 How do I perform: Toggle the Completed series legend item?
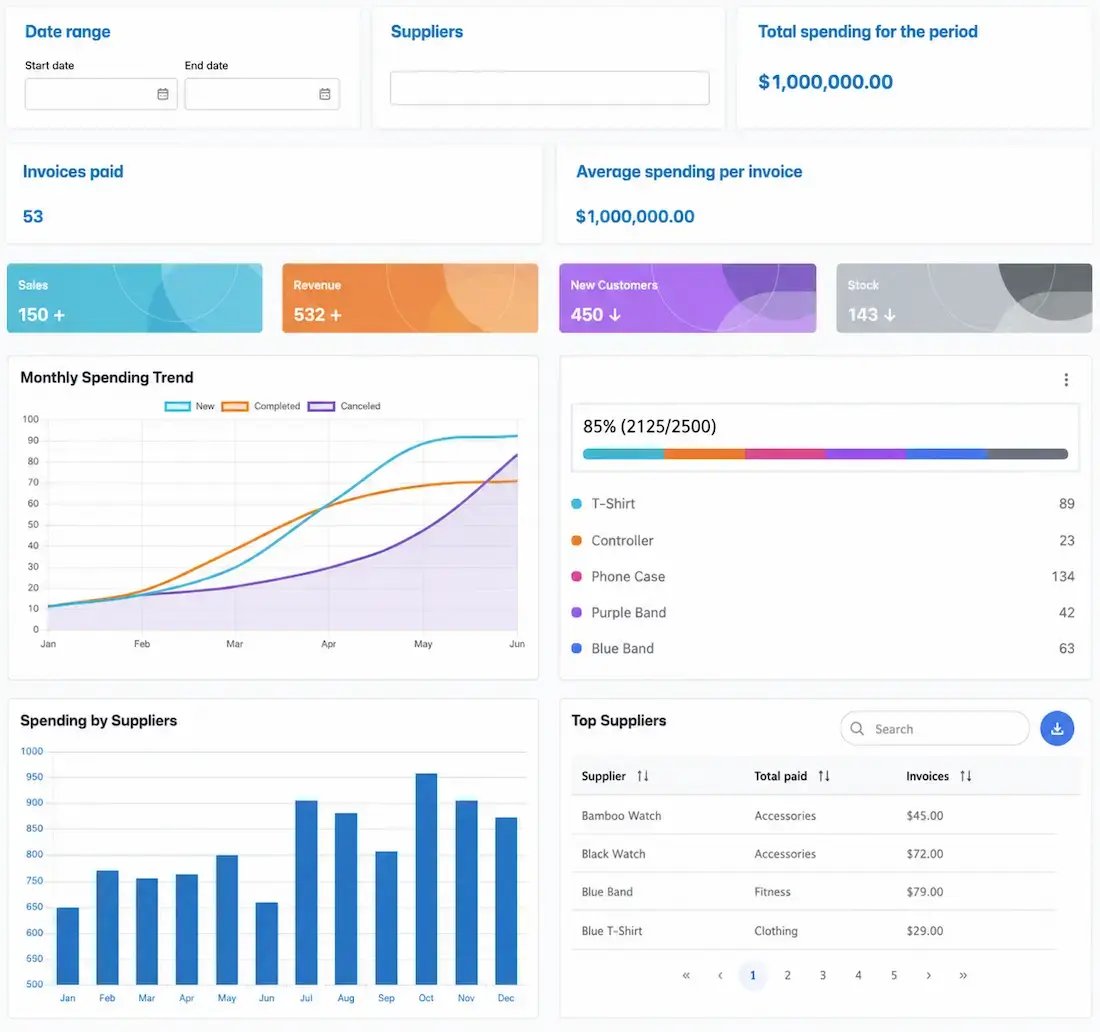260,406
